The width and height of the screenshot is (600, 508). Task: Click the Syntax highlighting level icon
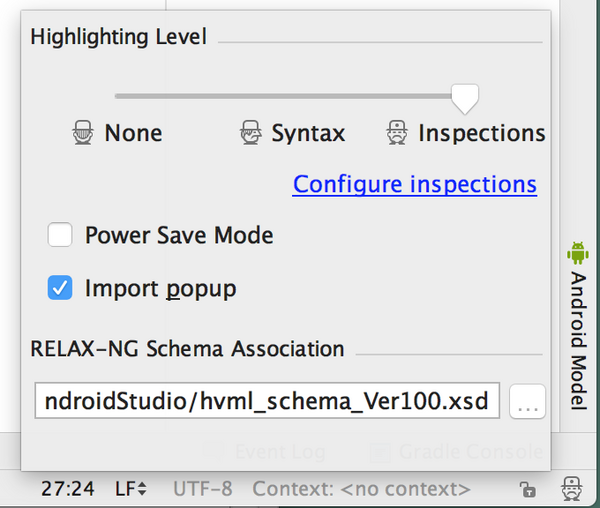[x=250, y=133]
